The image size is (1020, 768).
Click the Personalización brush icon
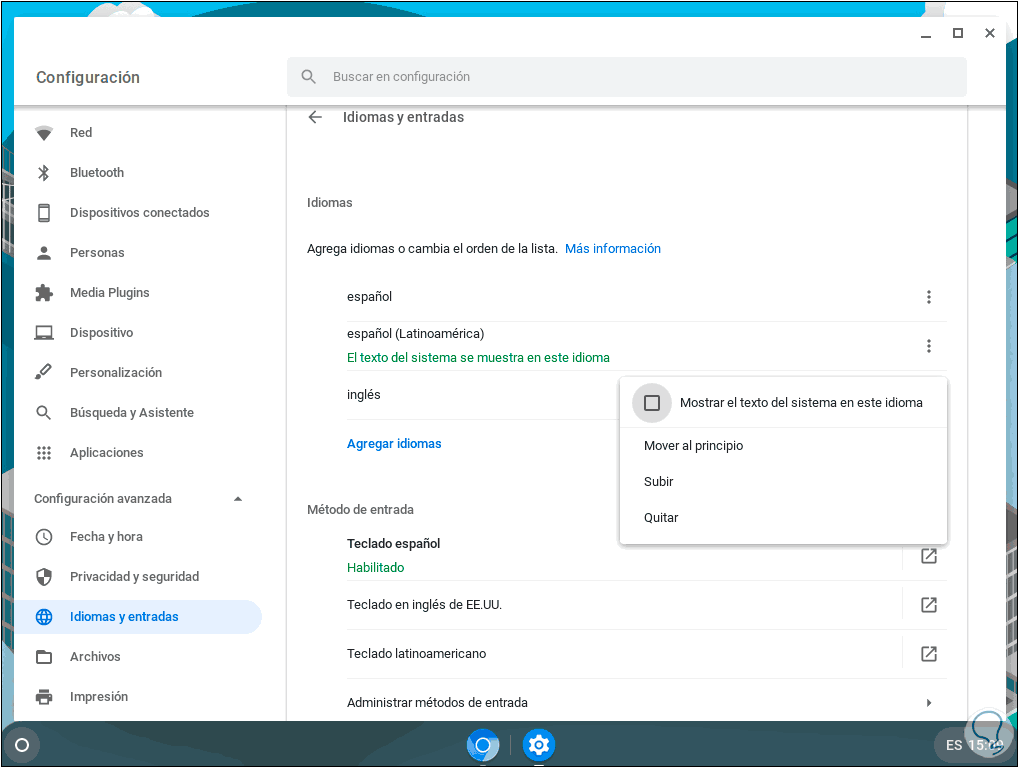coord(44,373)
